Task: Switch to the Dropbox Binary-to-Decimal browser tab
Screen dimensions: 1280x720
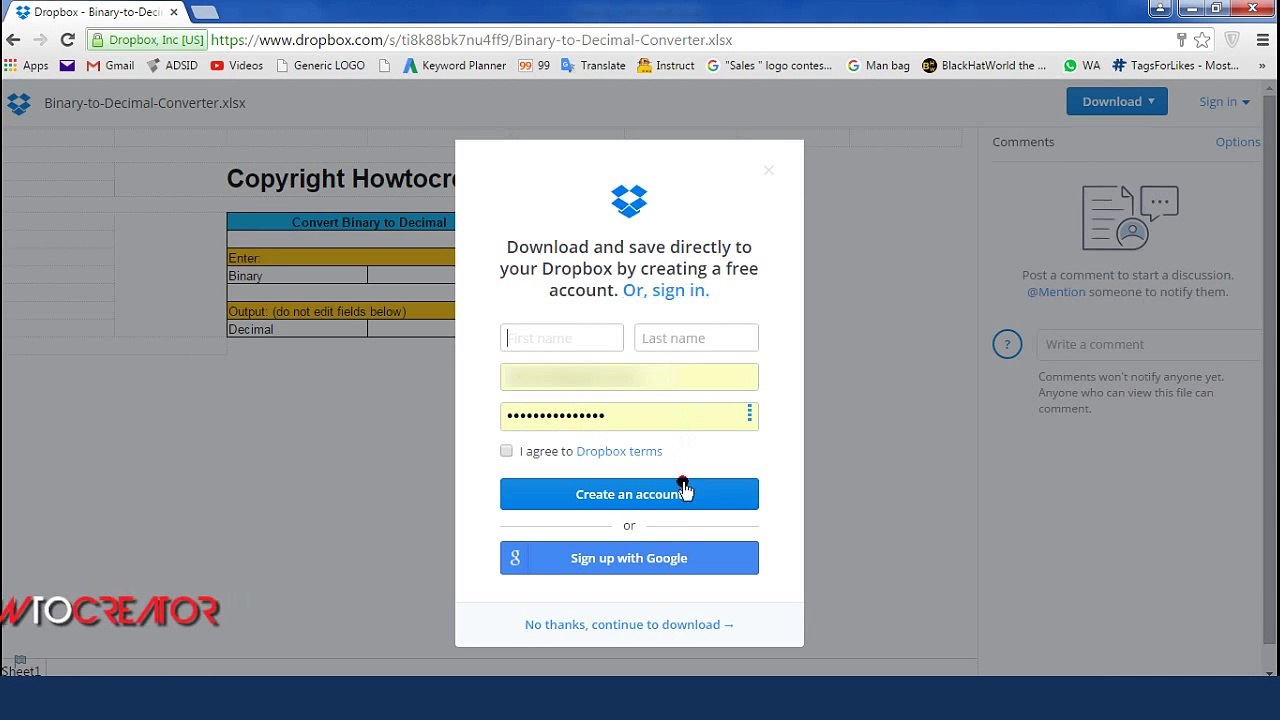Action: click(x=97, y=12)
